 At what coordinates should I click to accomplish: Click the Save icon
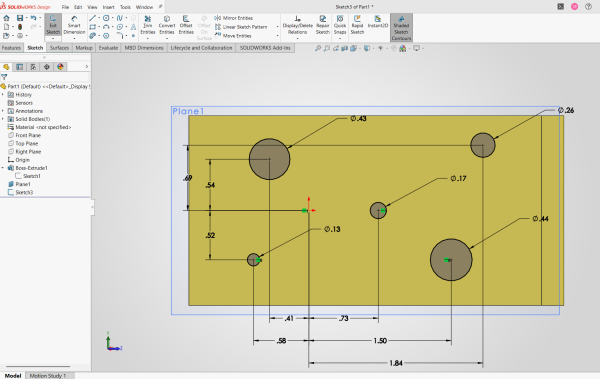pos(20,18)
